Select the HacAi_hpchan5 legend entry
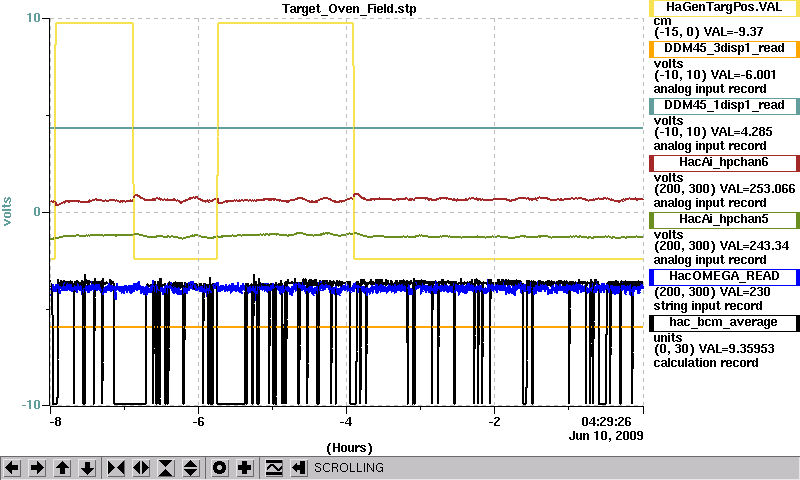This screenshot has width=800, height=480. pyautogui.click(x=724, y=220)
